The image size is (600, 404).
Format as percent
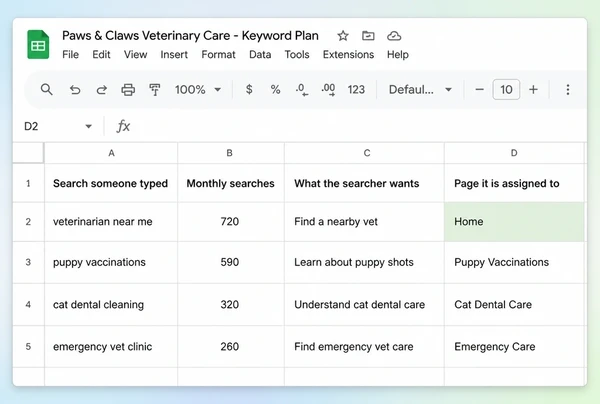[x=276, y=90]
